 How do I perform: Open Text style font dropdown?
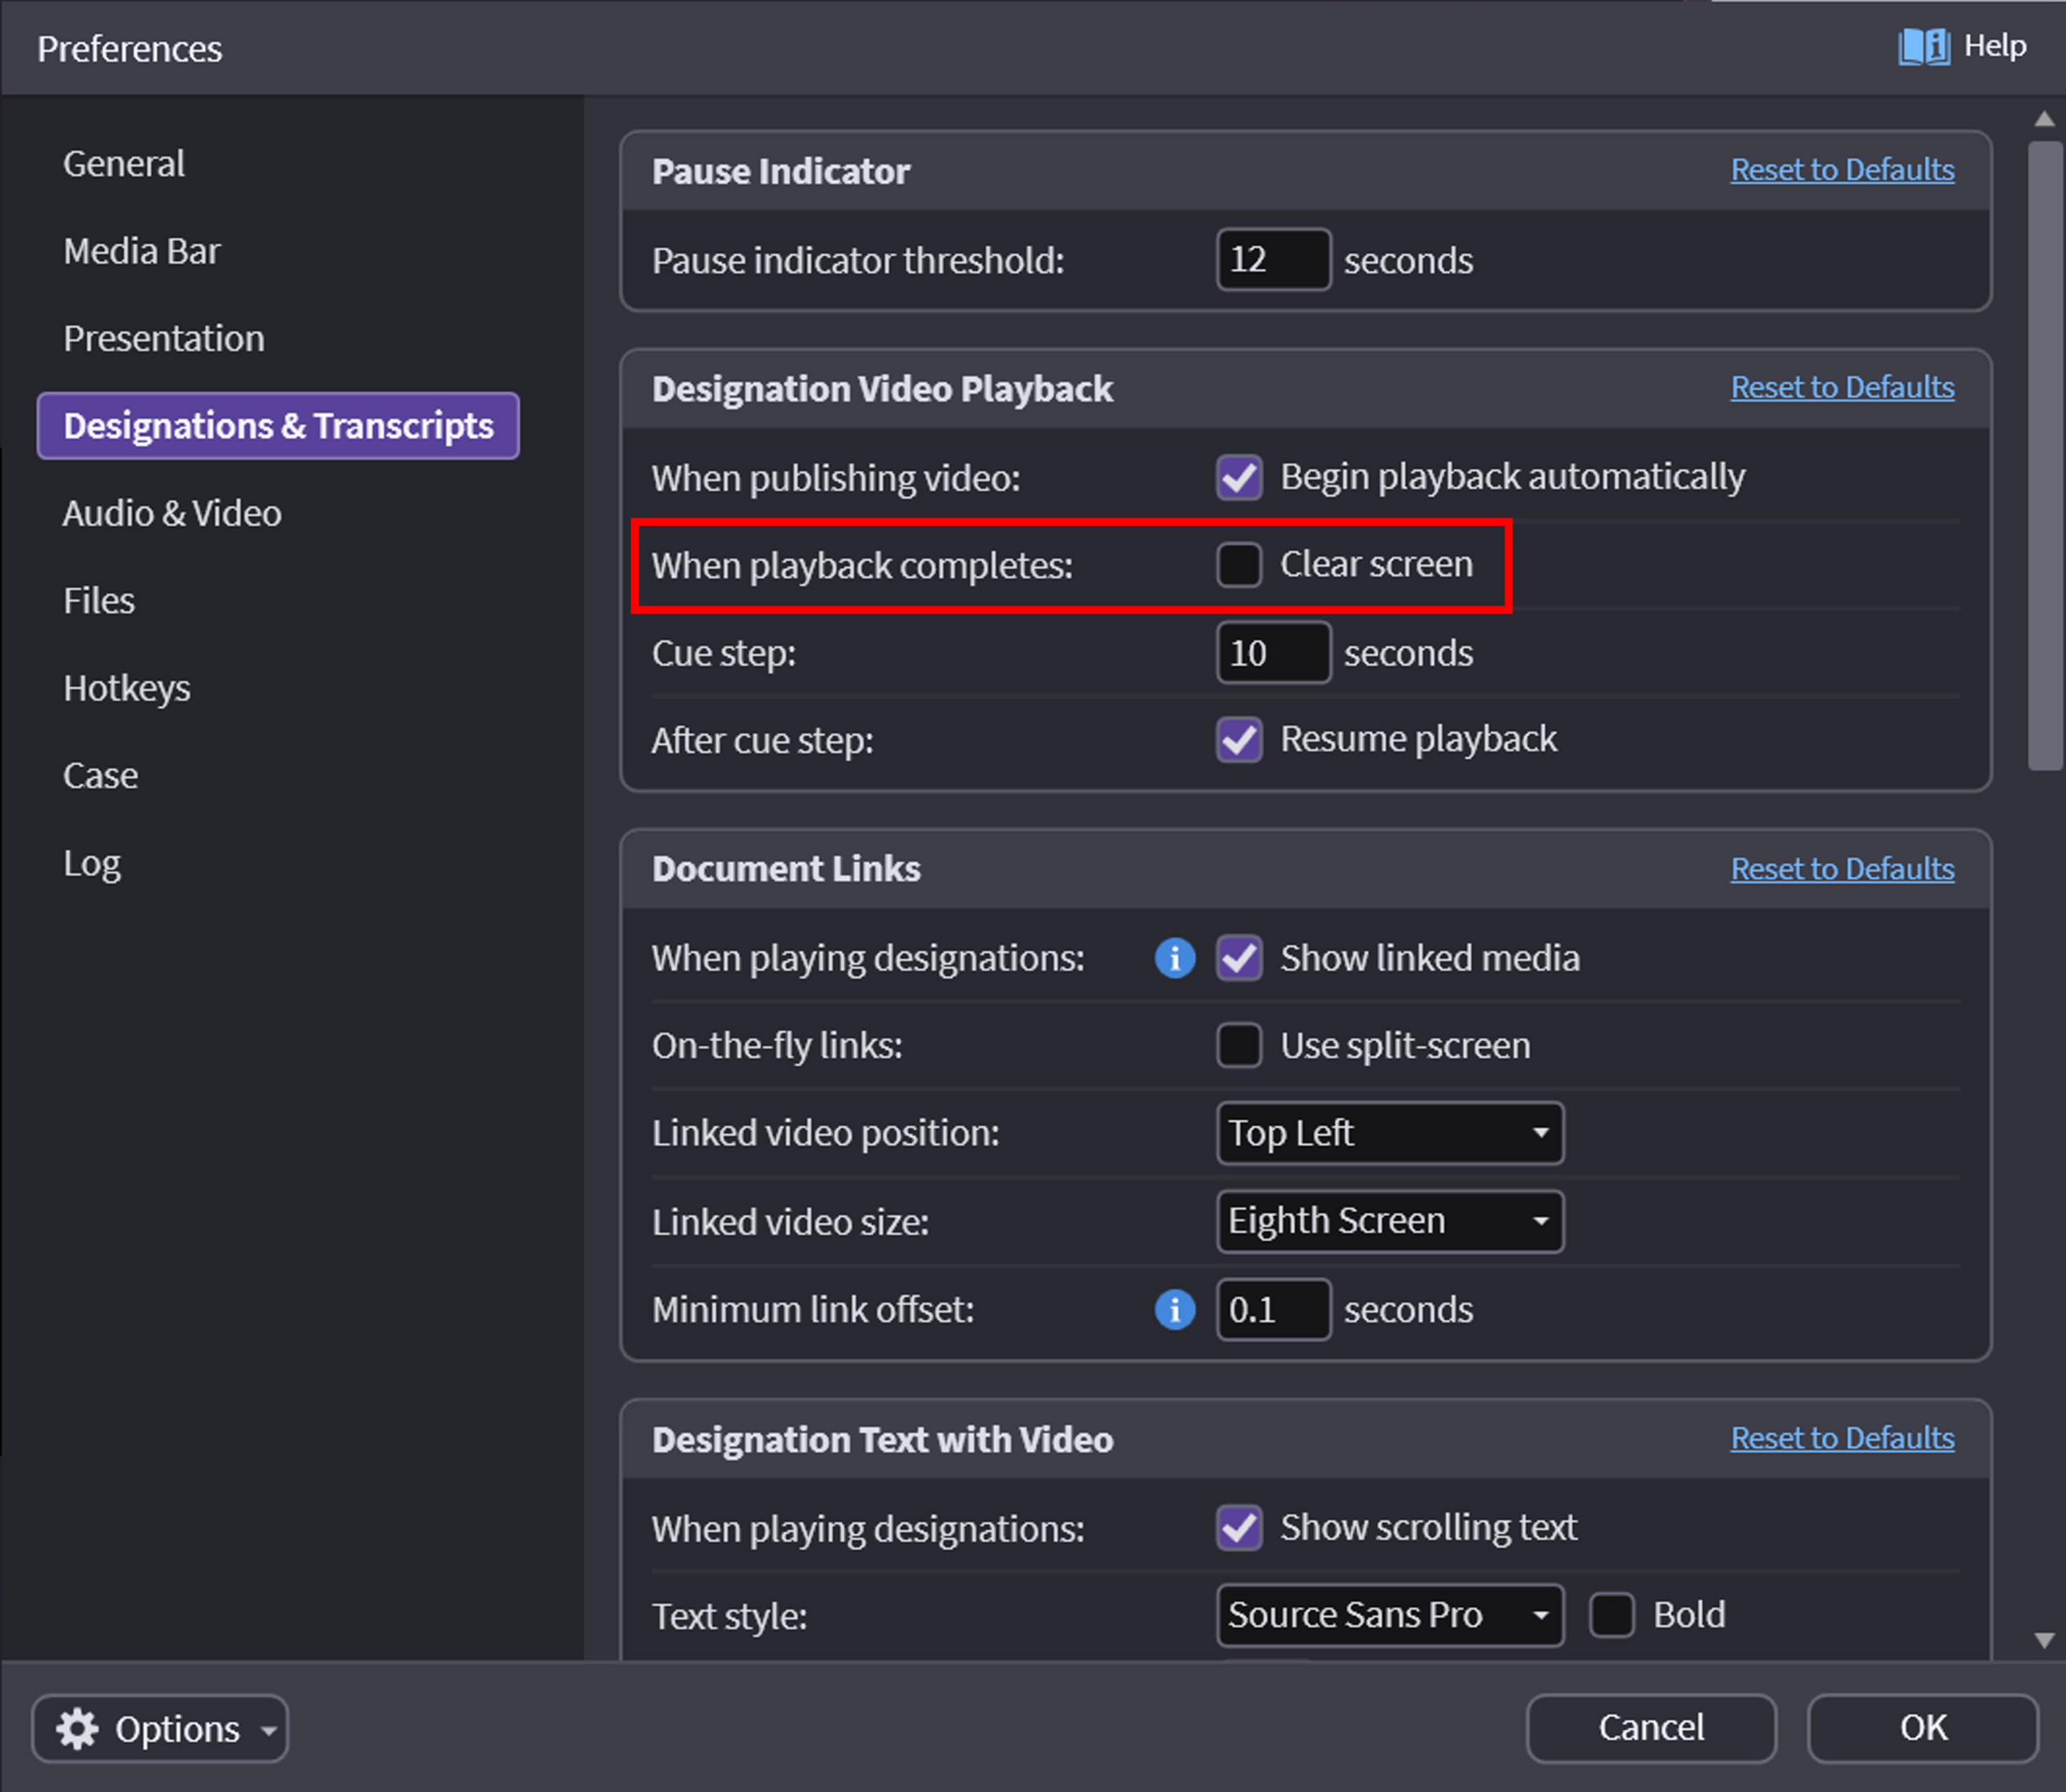coord(1389,1615)
